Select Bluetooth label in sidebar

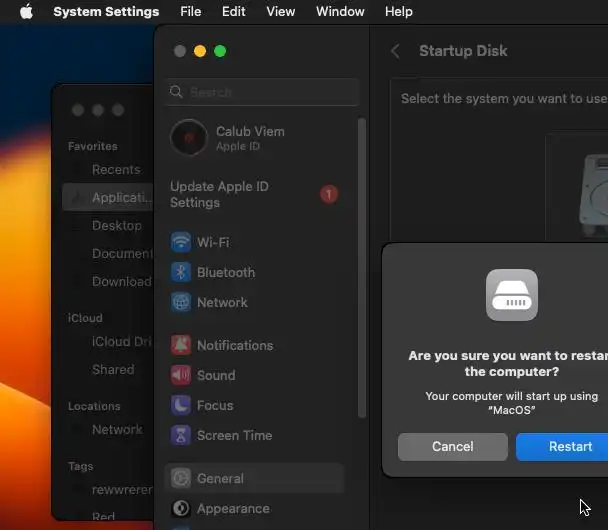pos(226,272)
